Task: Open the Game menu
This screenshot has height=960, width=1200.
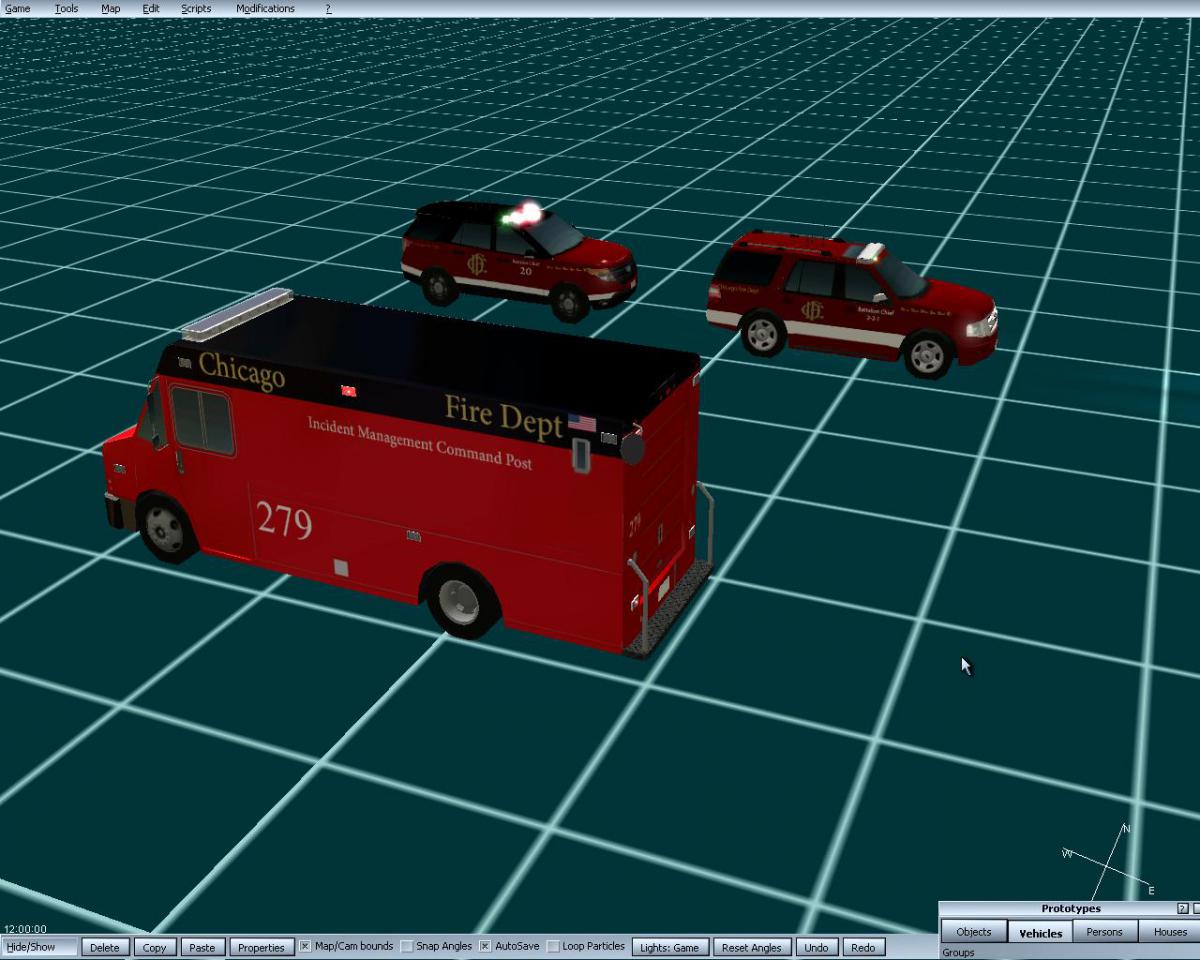Action: tap(18, 8)
